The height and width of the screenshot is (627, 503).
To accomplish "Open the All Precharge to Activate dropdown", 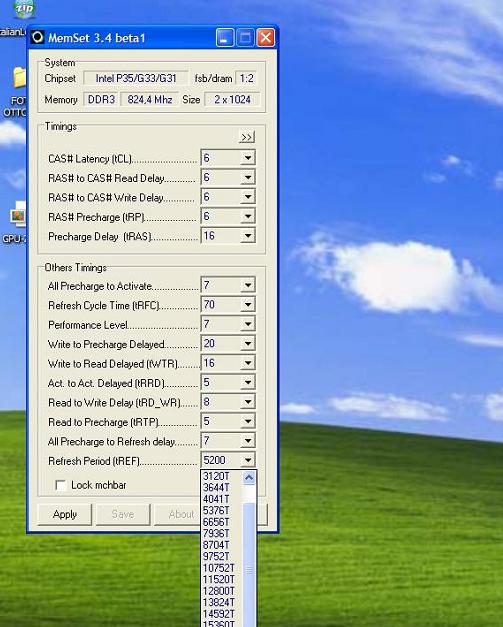I will tap(248, 285).
